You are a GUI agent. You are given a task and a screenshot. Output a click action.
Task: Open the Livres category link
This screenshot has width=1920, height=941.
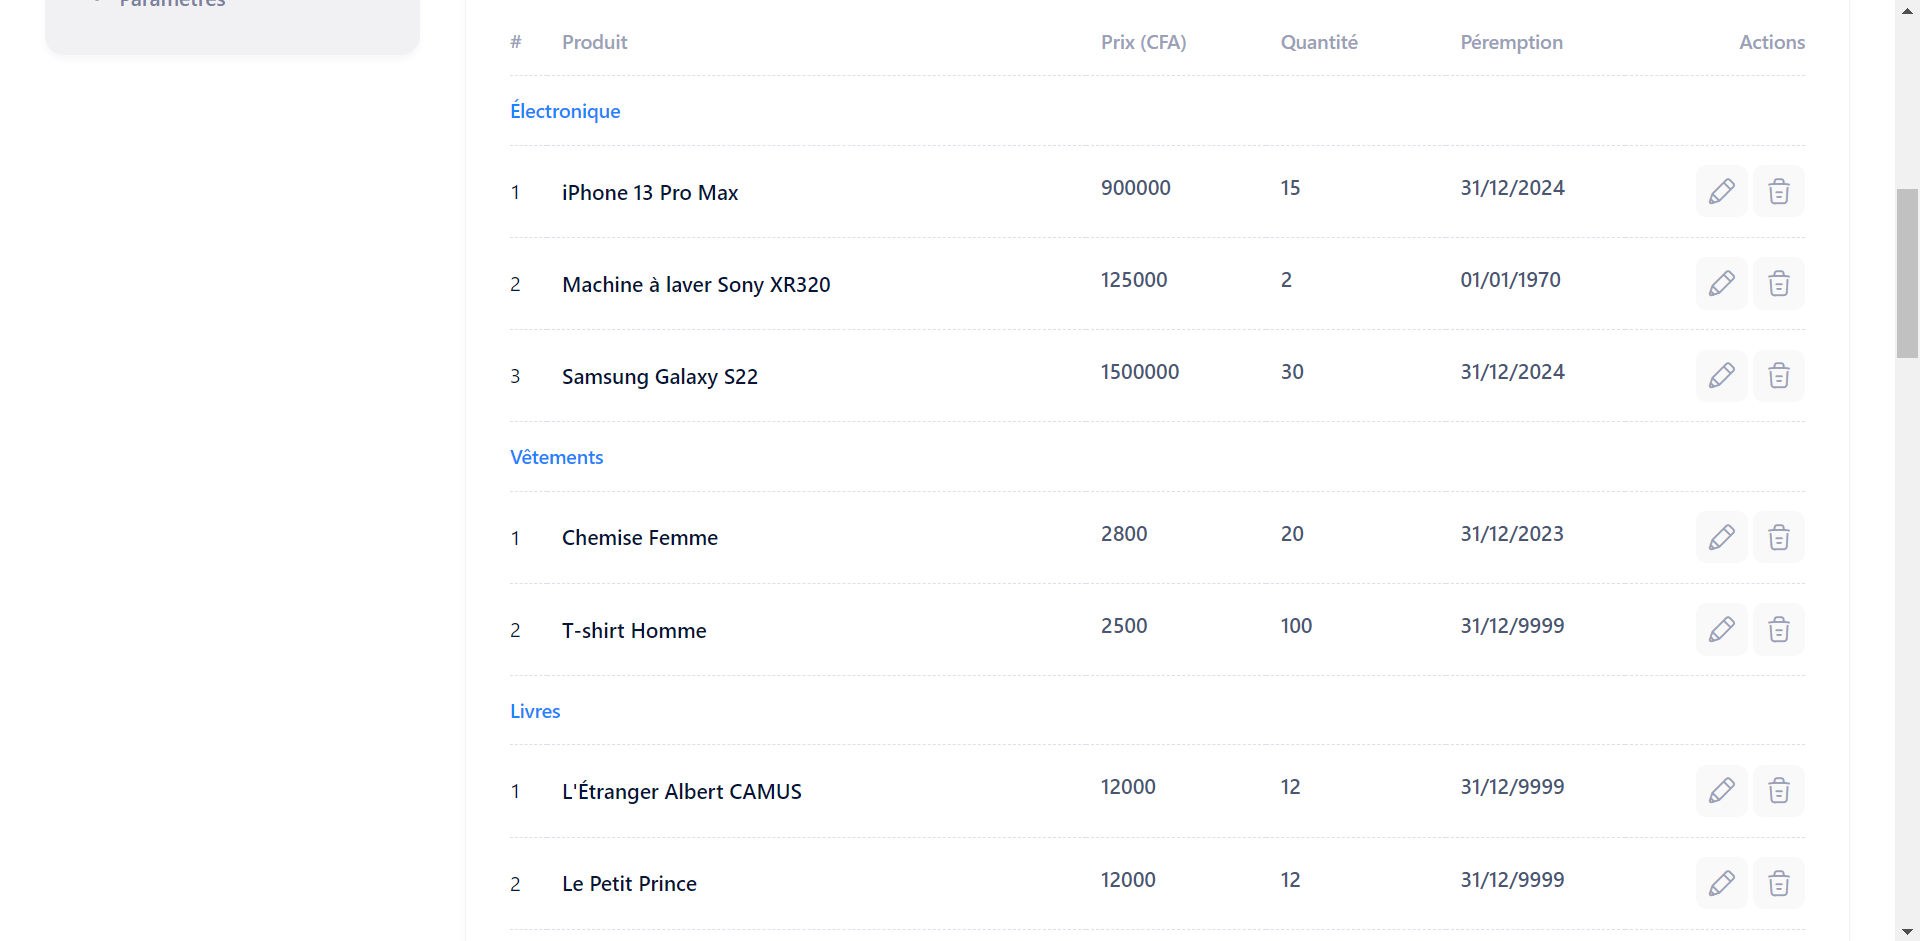(535, 711)
